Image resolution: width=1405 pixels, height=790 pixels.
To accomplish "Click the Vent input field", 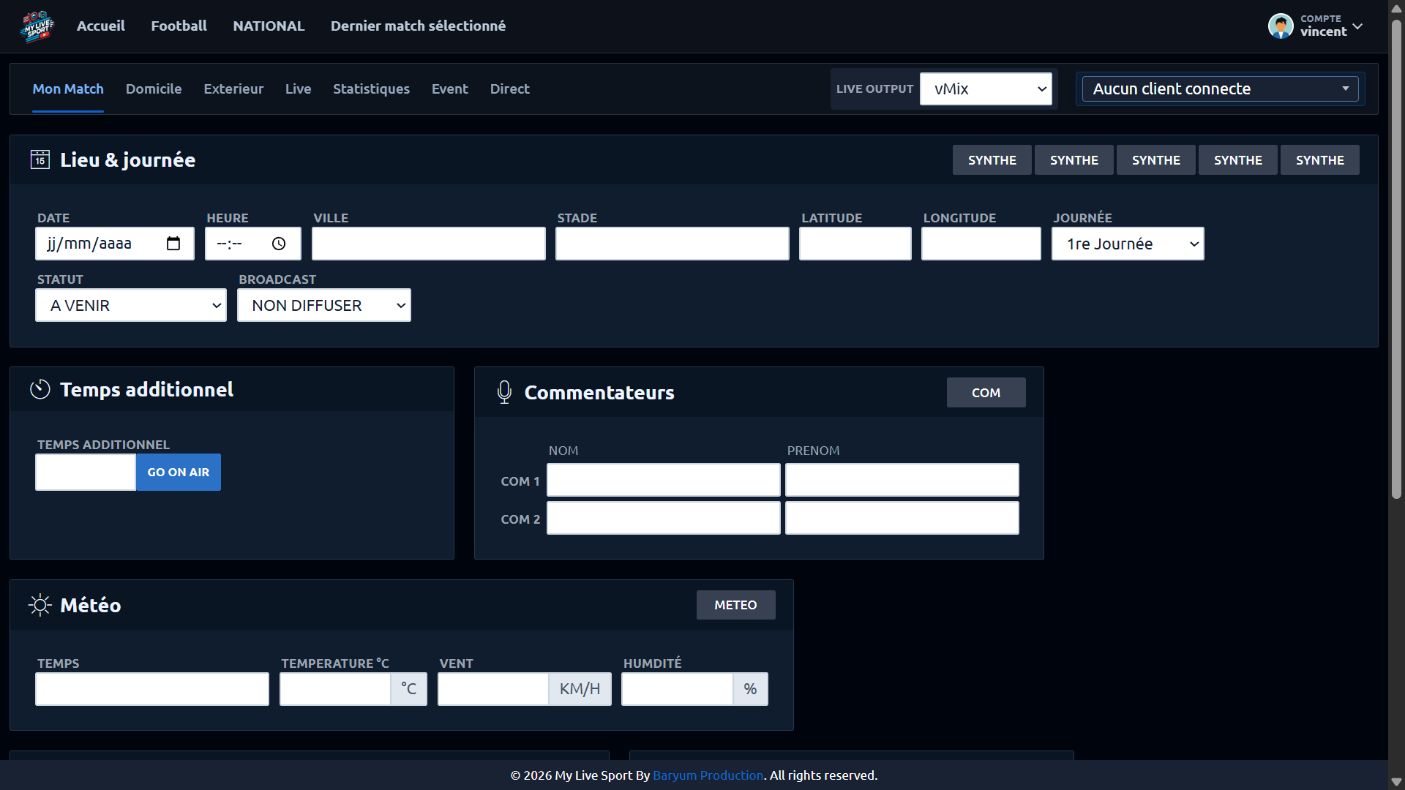I will point(493,689).
